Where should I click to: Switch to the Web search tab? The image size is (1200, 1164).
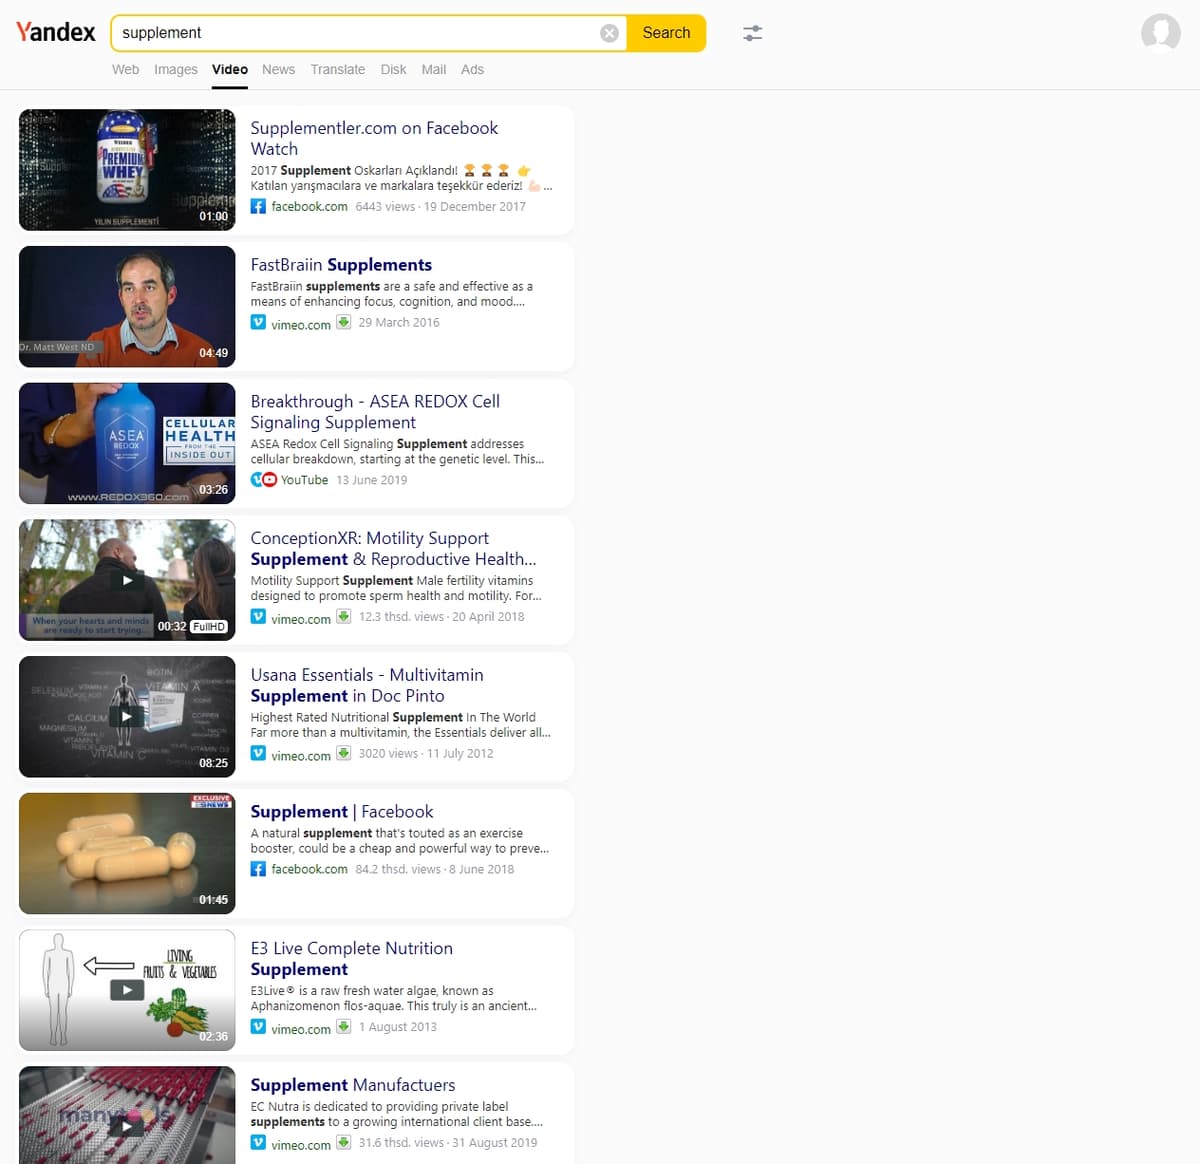125,69
